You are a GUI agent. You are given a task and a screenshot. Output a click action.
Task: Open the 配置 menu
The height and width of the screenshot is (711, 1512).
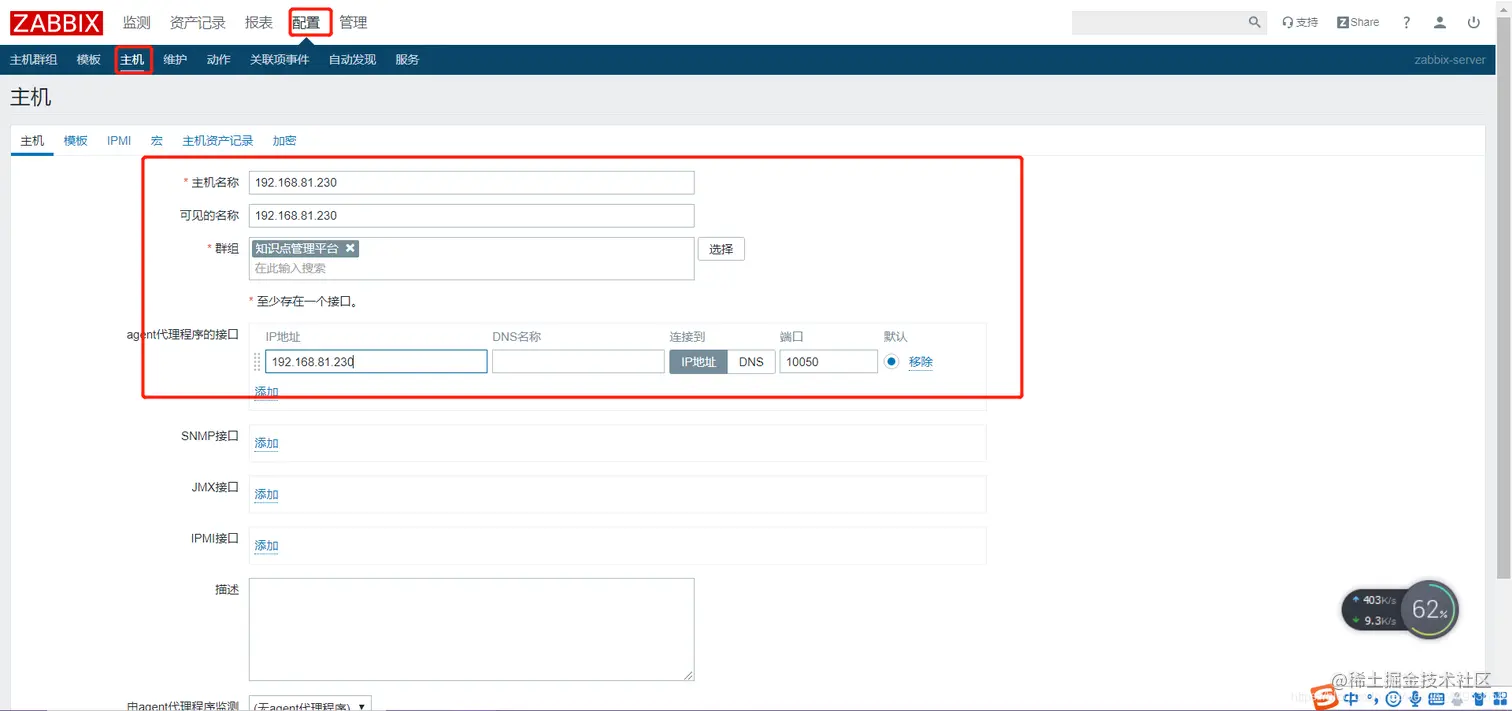point(306,22)
